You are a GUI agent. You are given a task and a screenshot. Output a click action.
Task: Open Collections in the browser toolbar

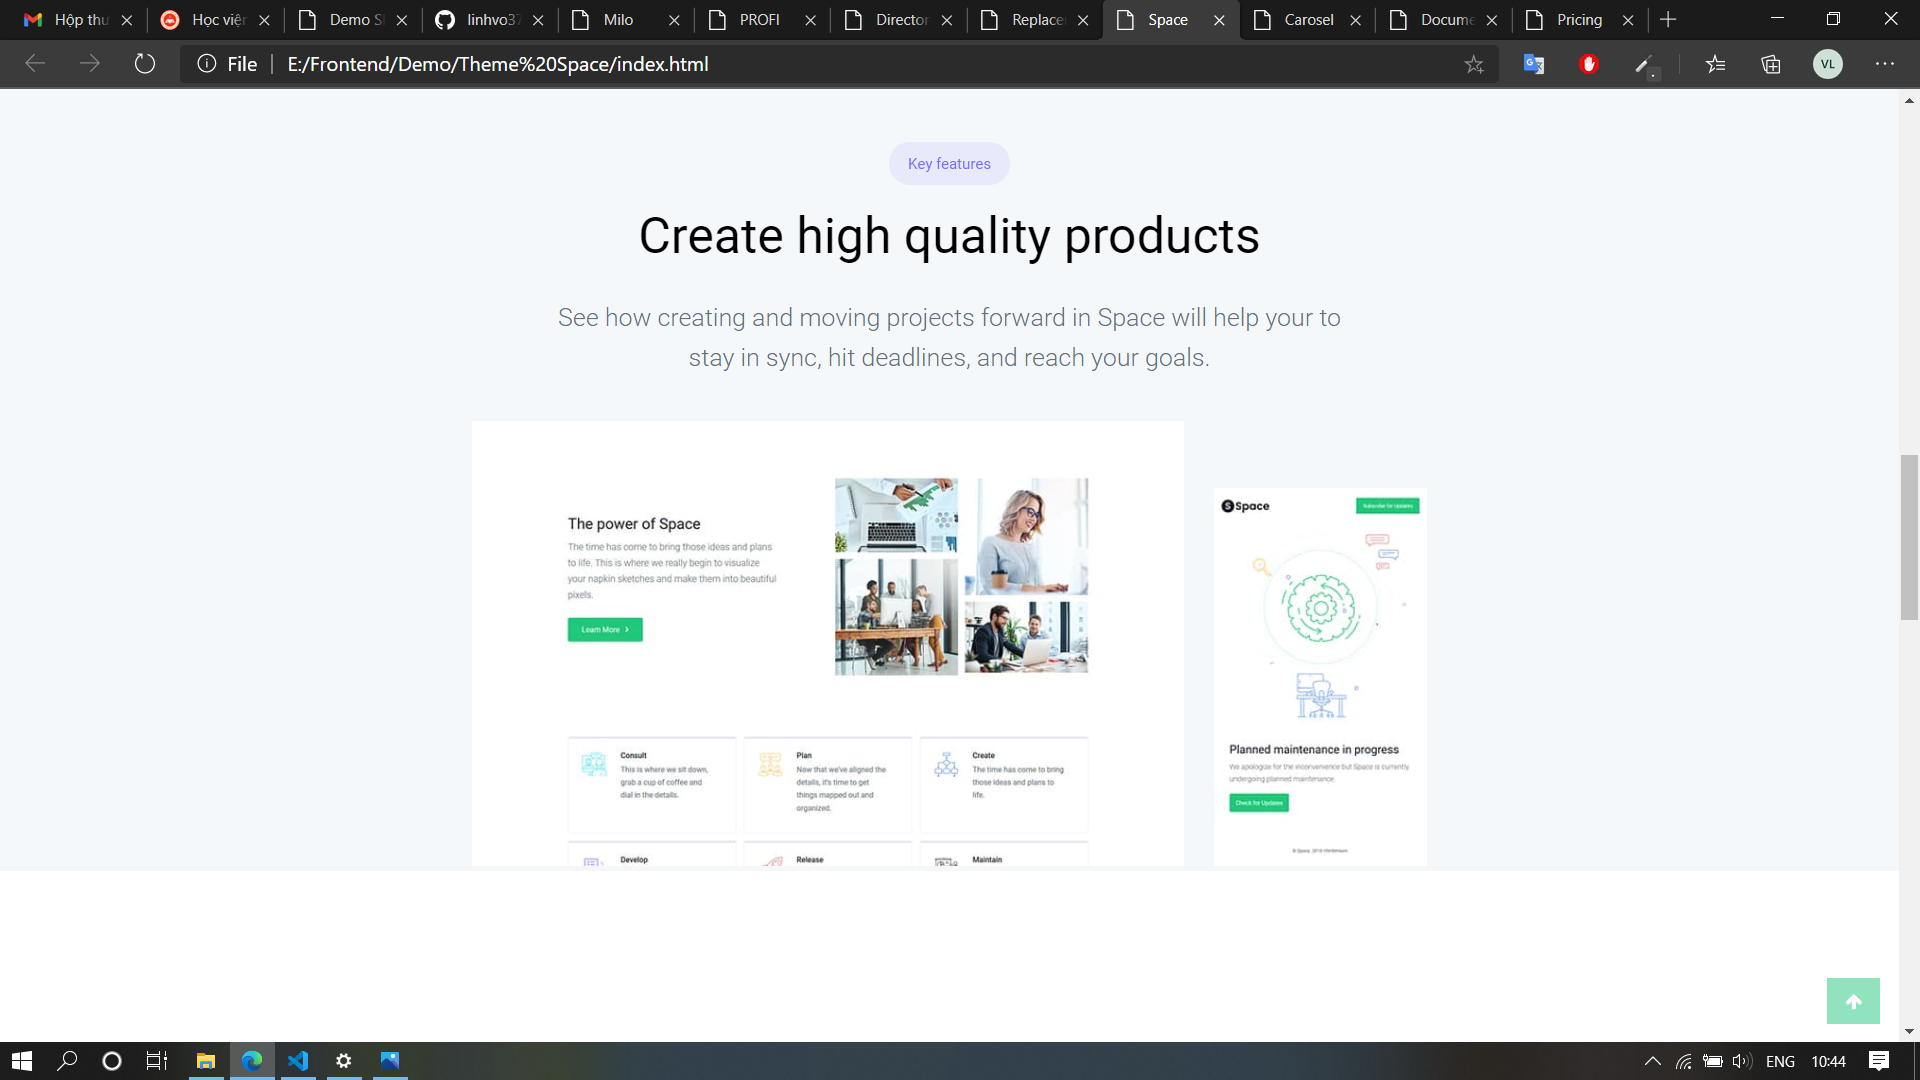pos(1770,64)
